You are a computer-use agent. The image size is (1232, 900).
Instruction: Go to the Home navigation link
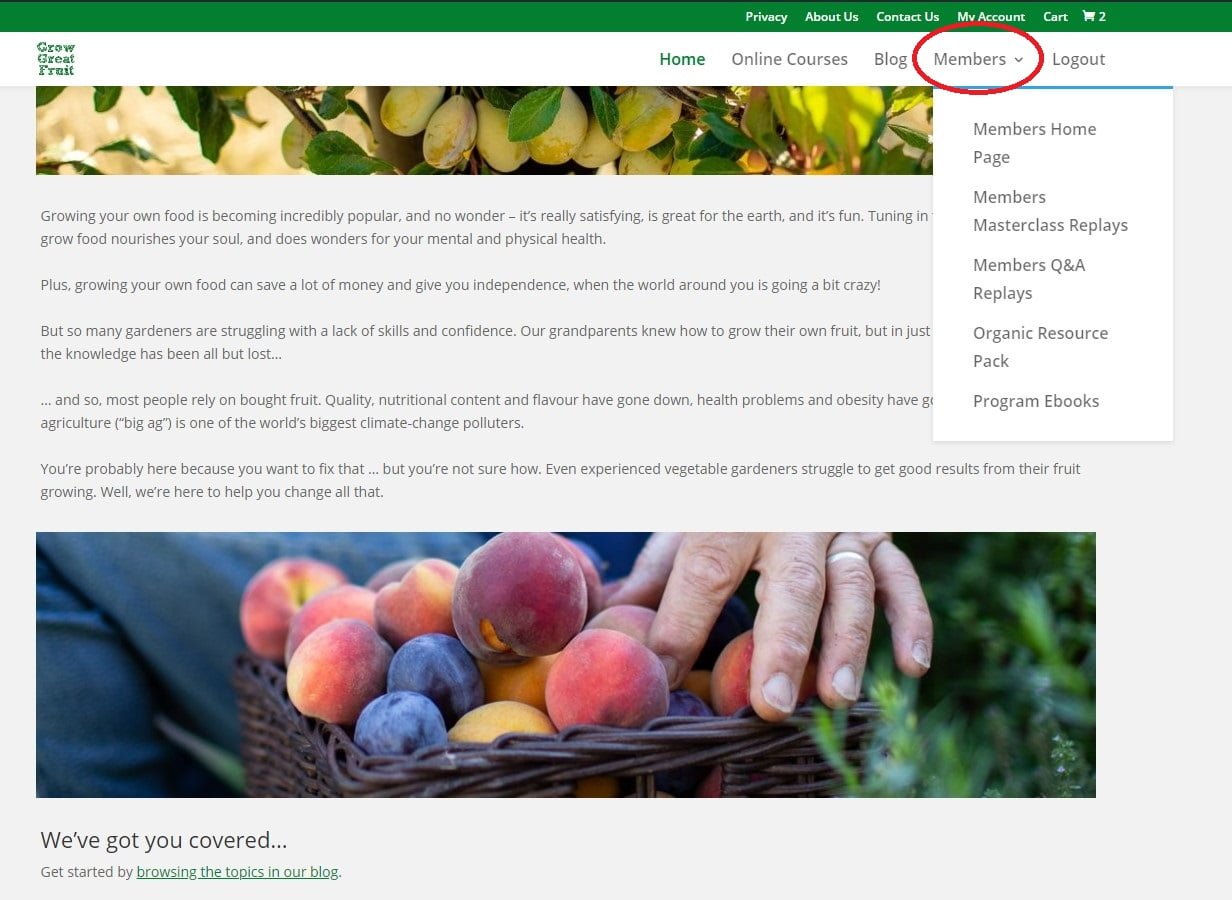click(682, 59)
